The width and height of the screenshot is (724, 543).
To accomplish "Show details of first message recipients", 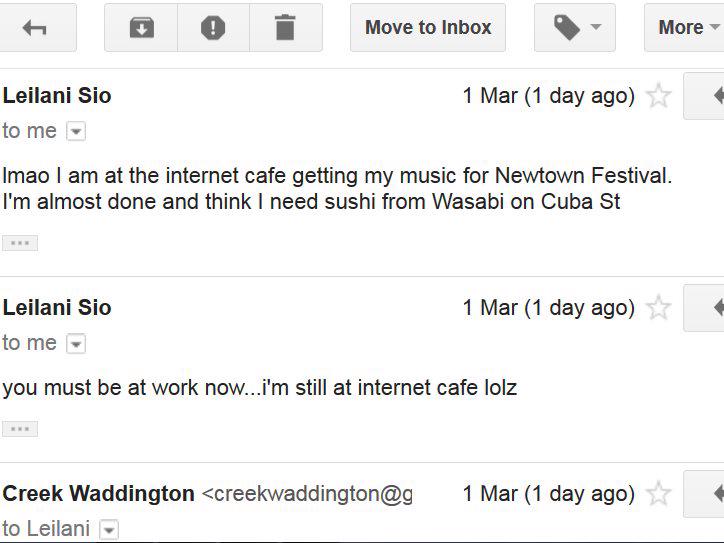I will (76, 132).
